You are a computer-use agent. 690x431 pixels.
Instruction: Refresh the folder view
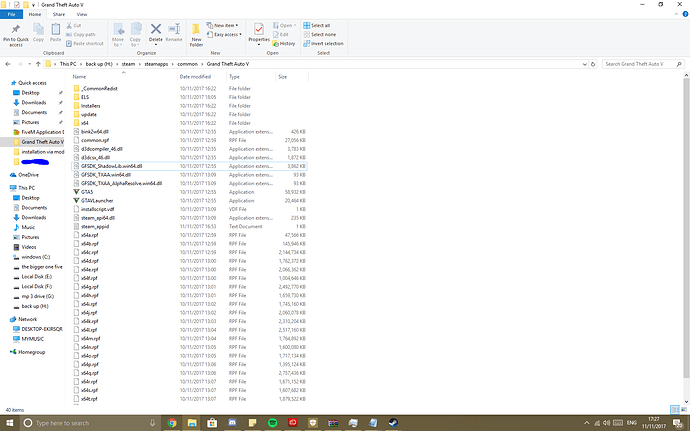(x=593, y=64)
